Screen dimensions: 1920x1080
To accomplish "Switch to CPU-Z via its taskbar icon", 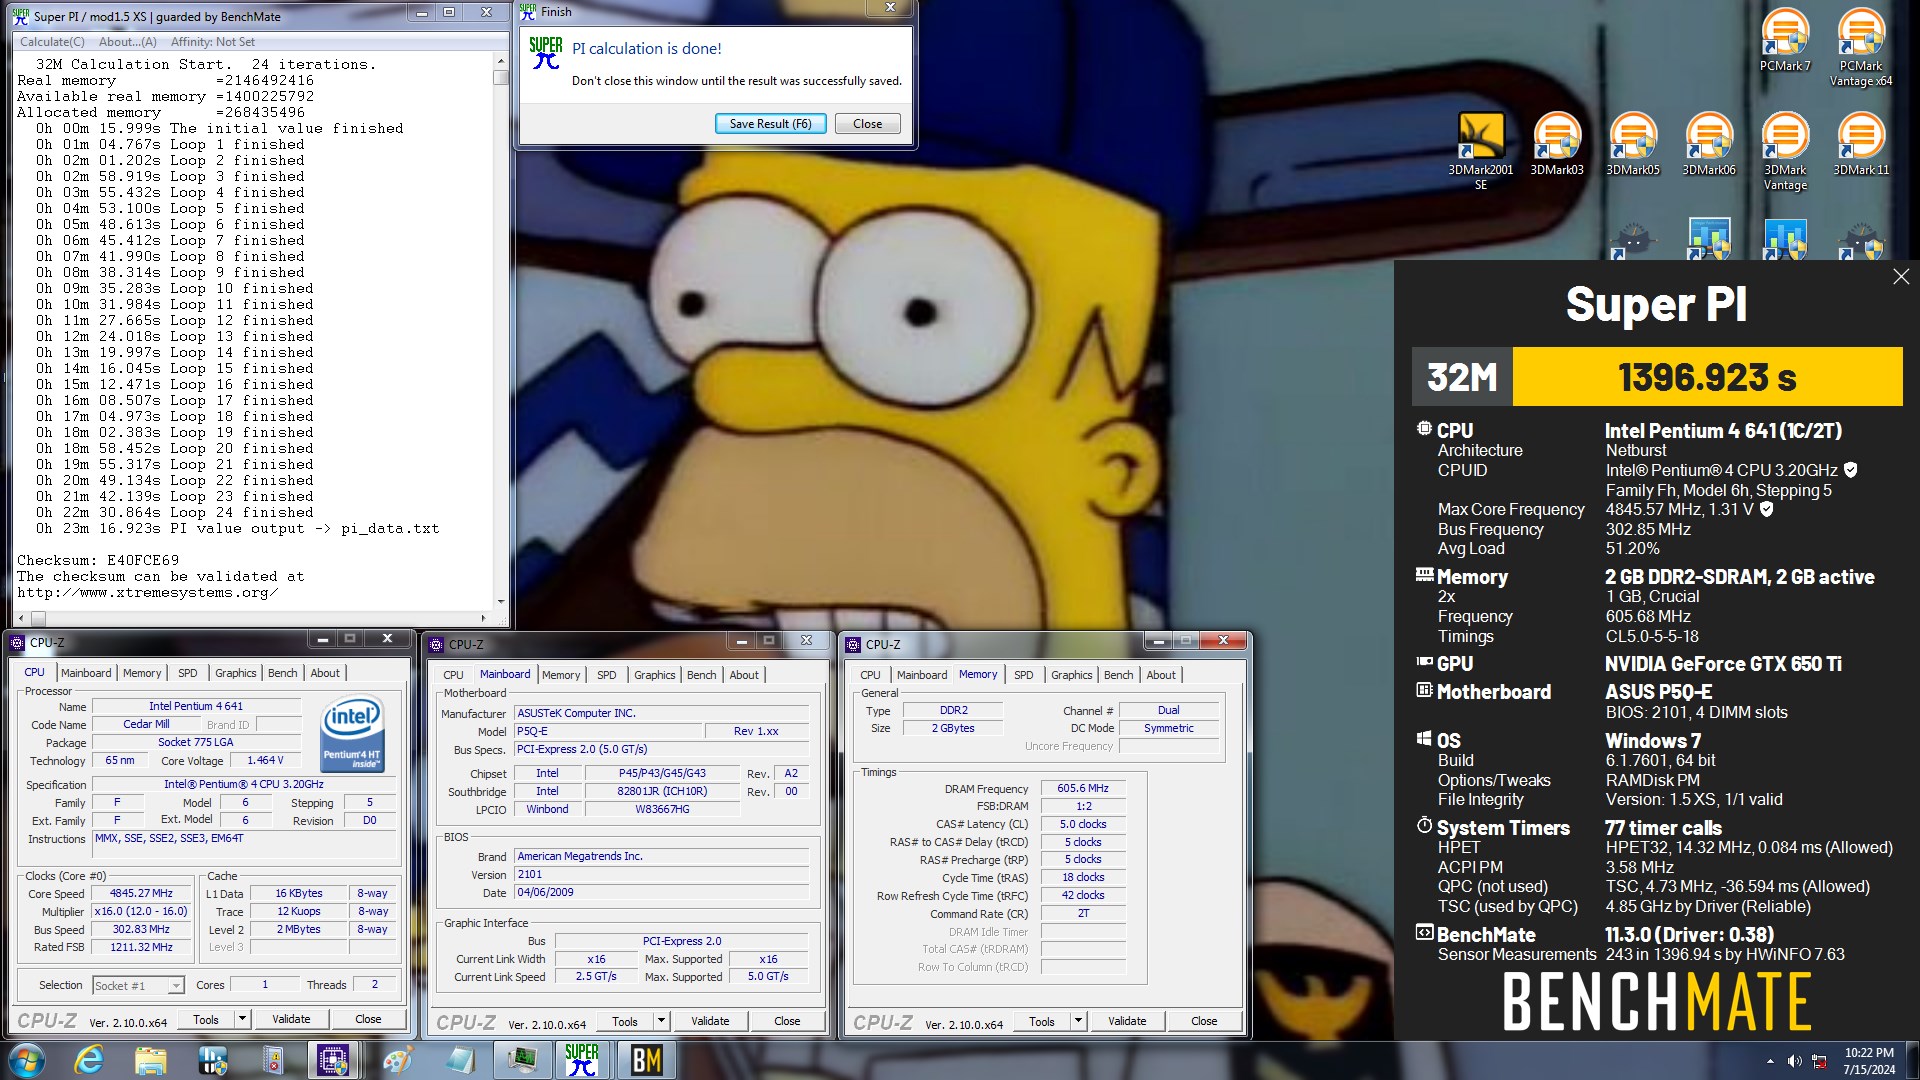I will coord(333,1060).
